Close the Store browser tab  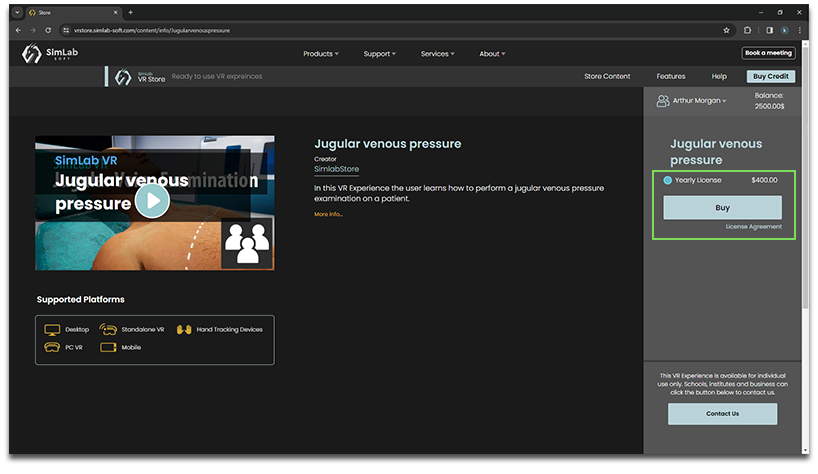(x=115, y=13)
